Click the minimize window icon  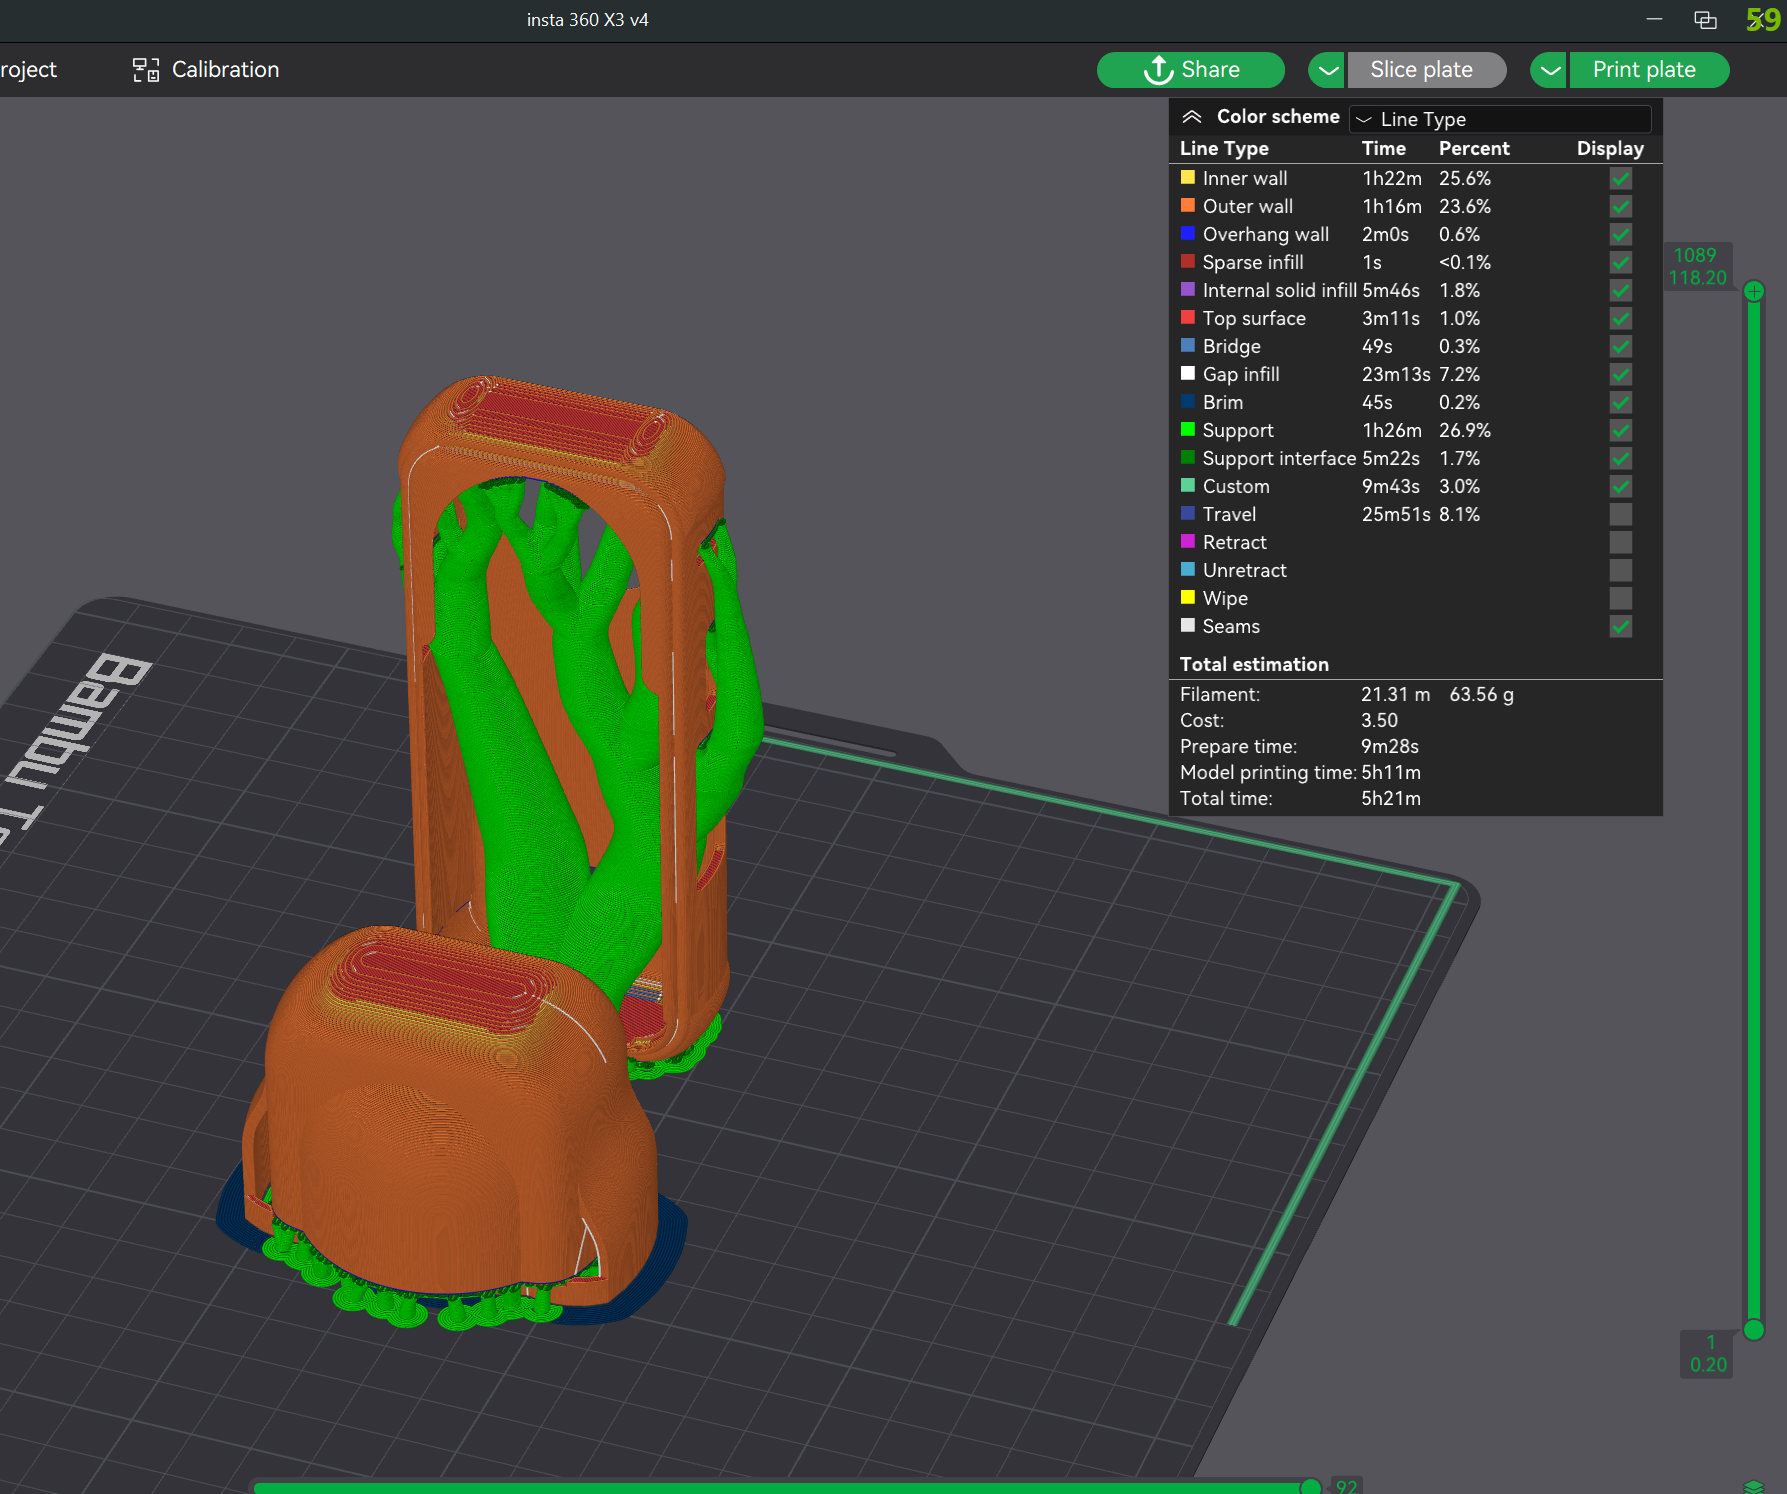(1654, 20)
